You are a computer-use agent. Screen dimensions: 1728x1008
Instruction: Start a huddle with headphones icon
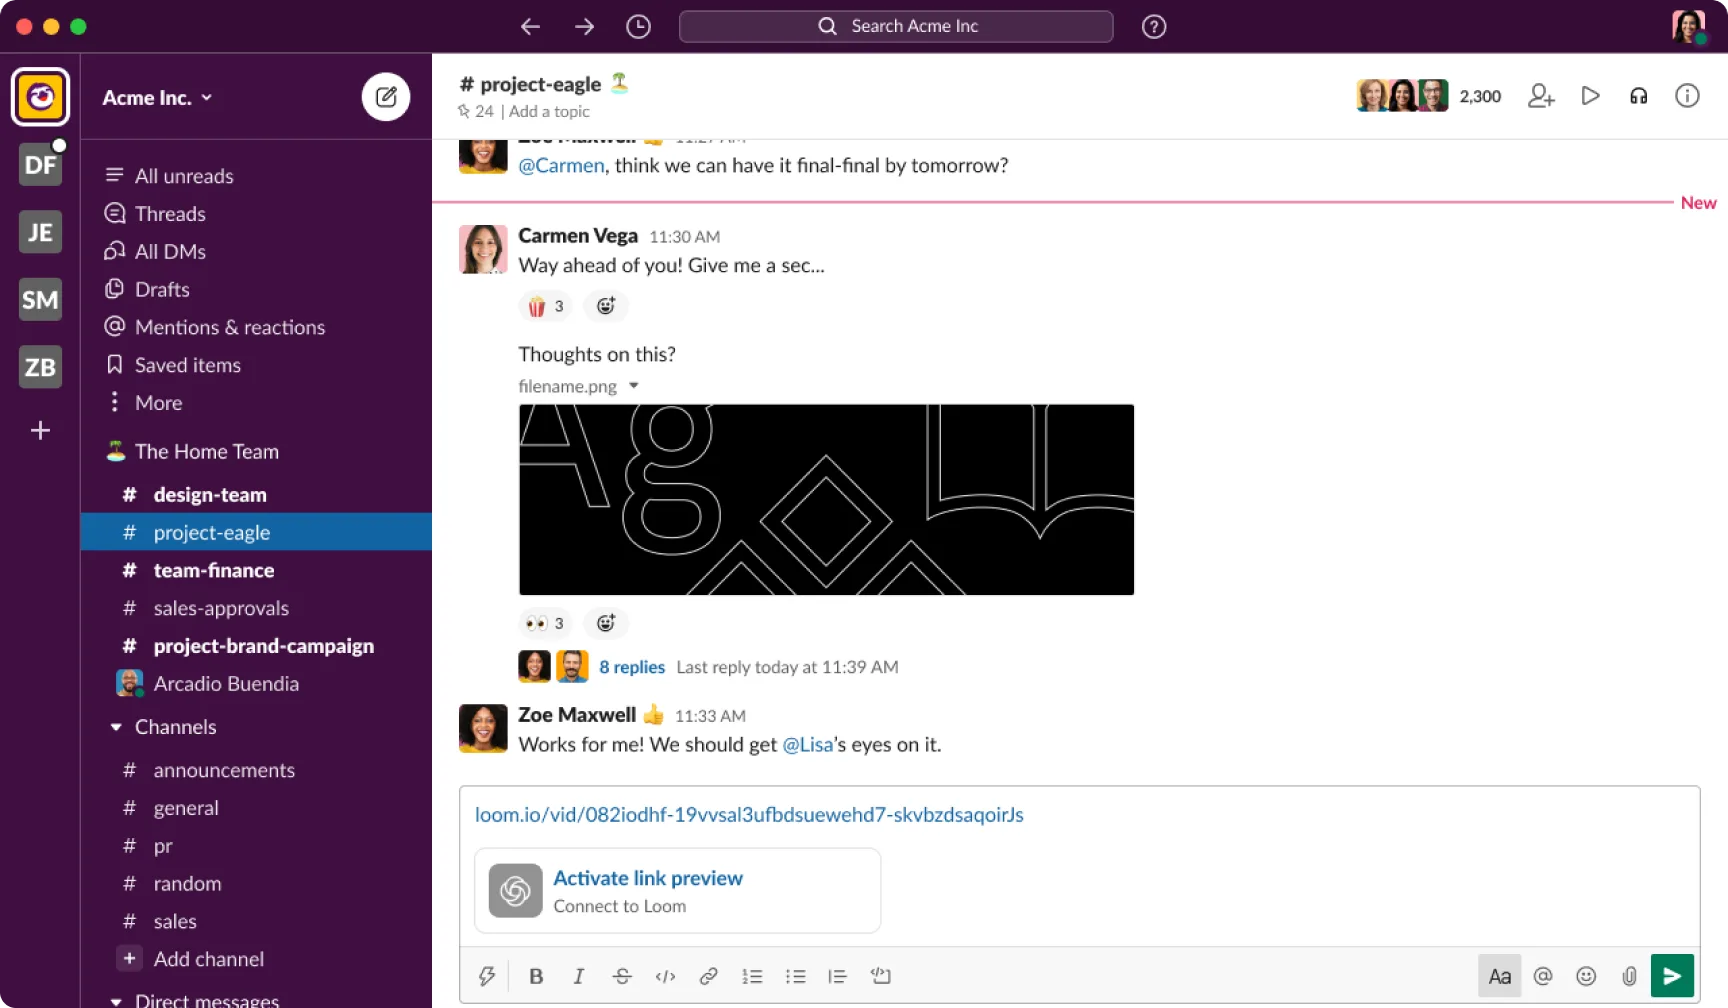pyautogui.click(x=1638, y=96)
